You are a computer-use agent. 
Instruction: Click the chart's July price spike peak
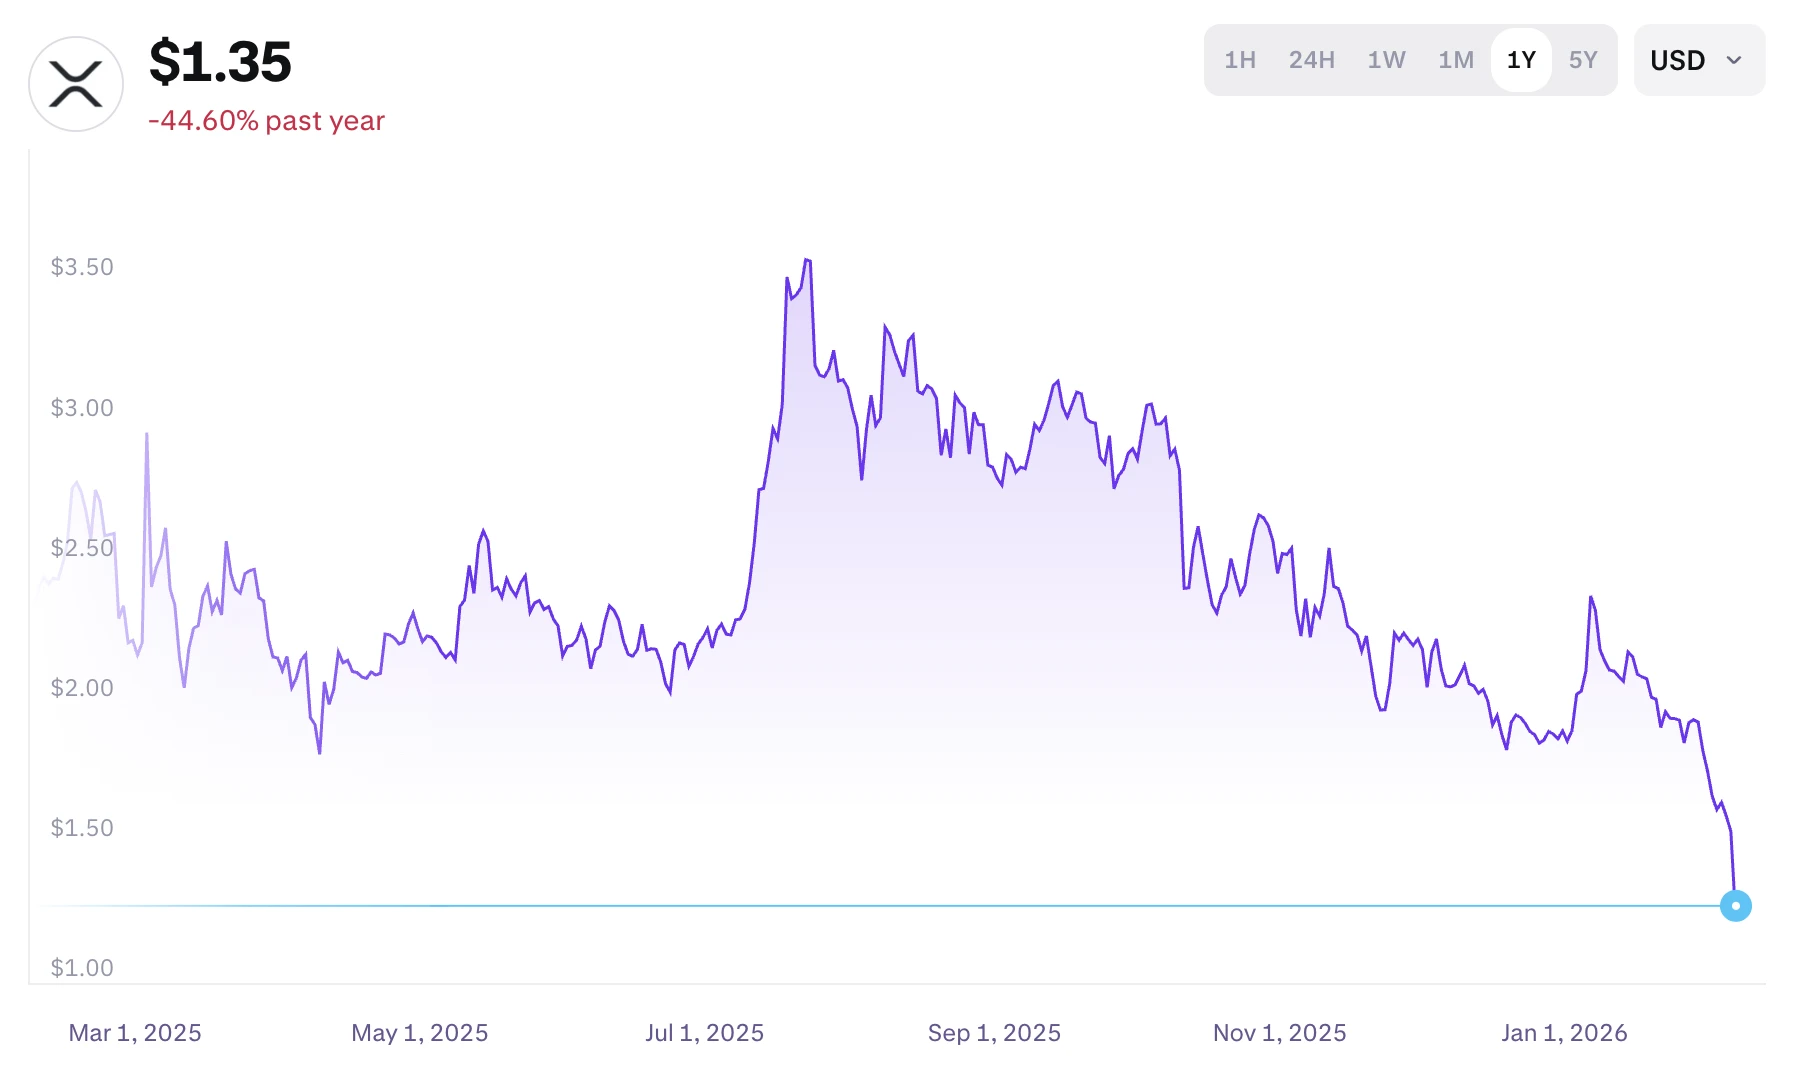(x=808, y=260)
